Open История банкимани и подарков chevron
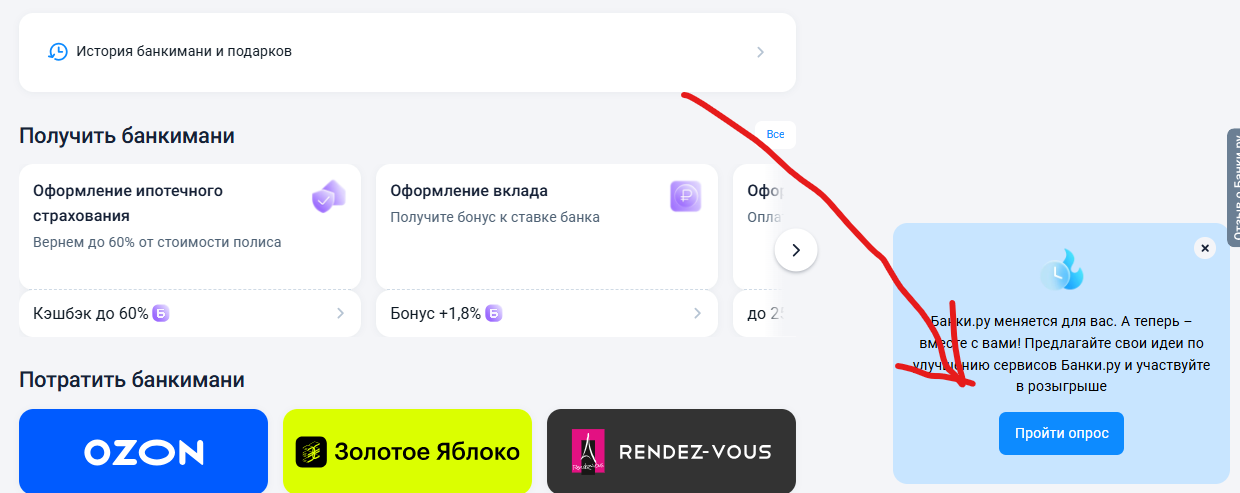This screenshot has height=493, width=1240. click(761, 52)
